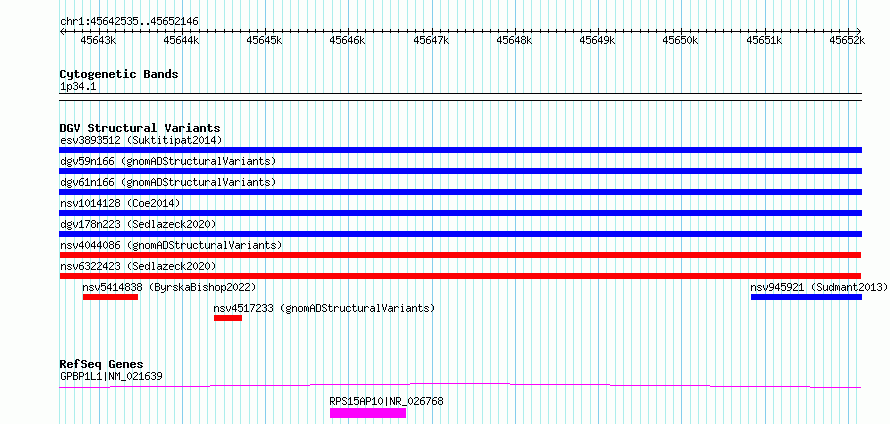Select the esv3893512 (Suktitipat2014) label

pos(141,140)
